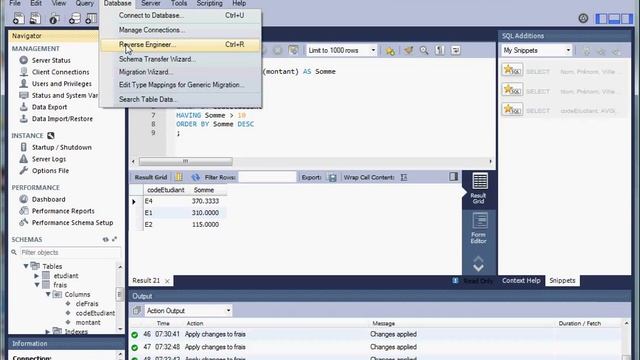The image size is (640, 360).
Task: Close the Result 21 tab
Action: click(167, 281)
